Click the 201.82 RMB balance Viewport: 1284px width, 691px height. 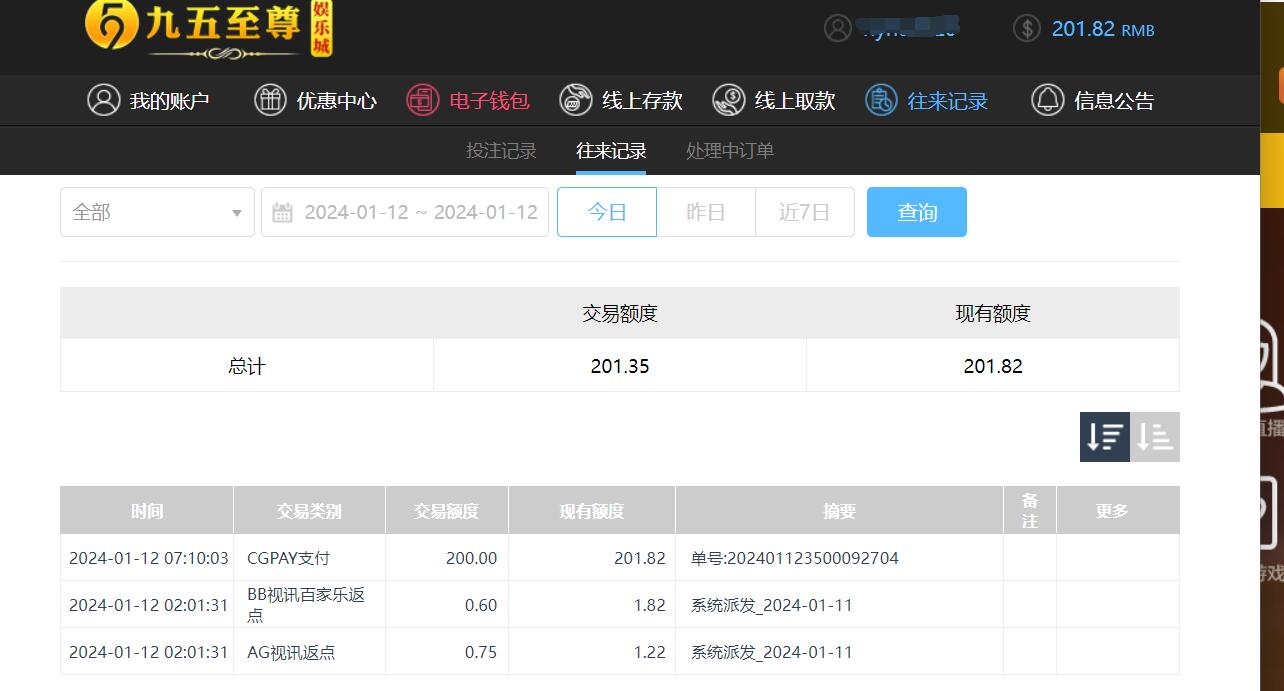[1103, 29]
